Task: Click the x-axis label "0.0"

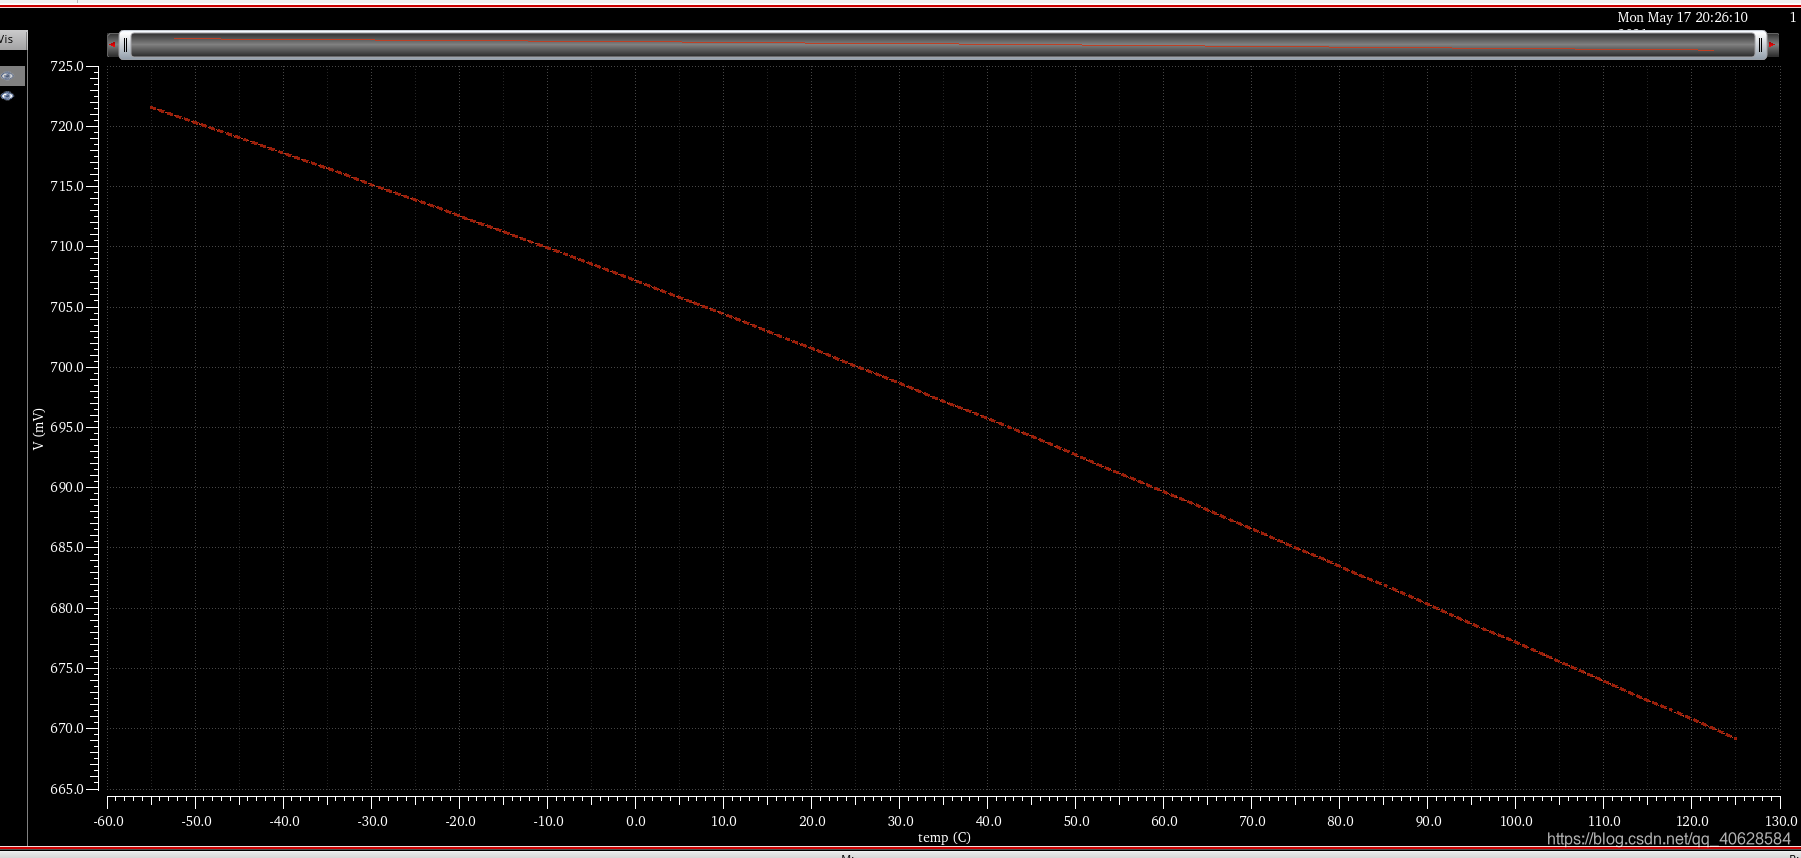Action: [636, 821]
